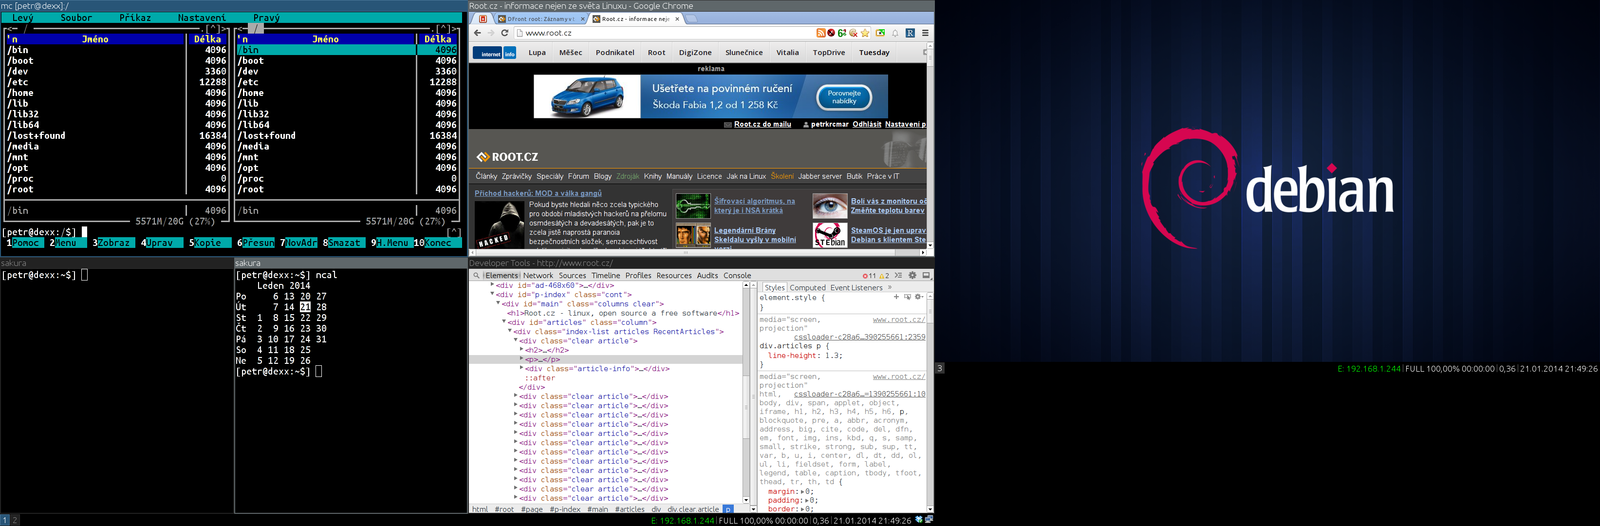Viewport: 1600px width, 526px height.
Task: Click the #articles breadcrumb in DevTools
Action: tap(629, 509)
